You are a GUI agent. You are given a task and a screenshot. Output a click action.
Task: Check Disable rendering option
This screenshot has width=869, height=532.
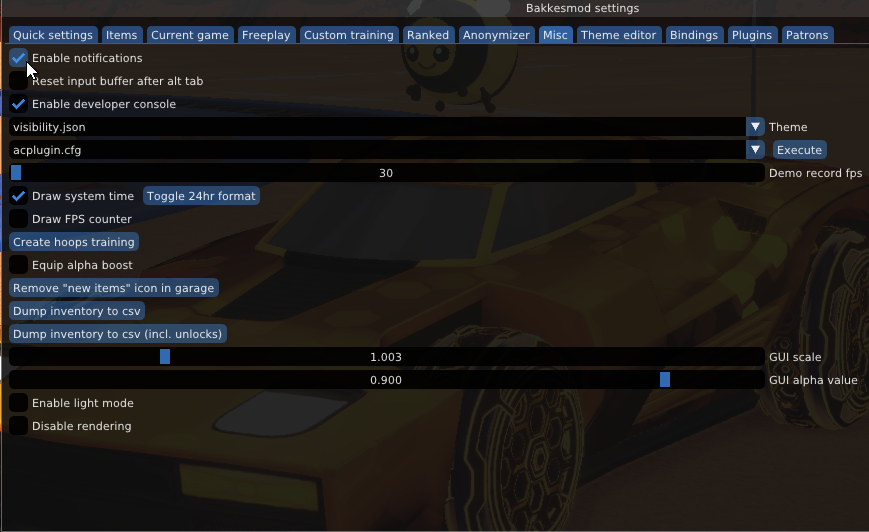18,426
